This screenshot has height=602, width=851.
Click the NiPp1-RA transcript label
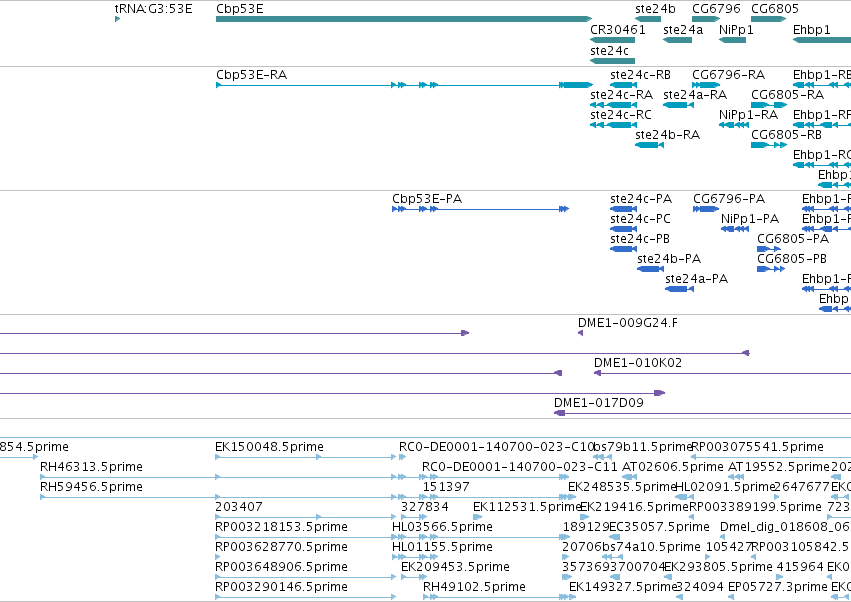pos(748,115)
